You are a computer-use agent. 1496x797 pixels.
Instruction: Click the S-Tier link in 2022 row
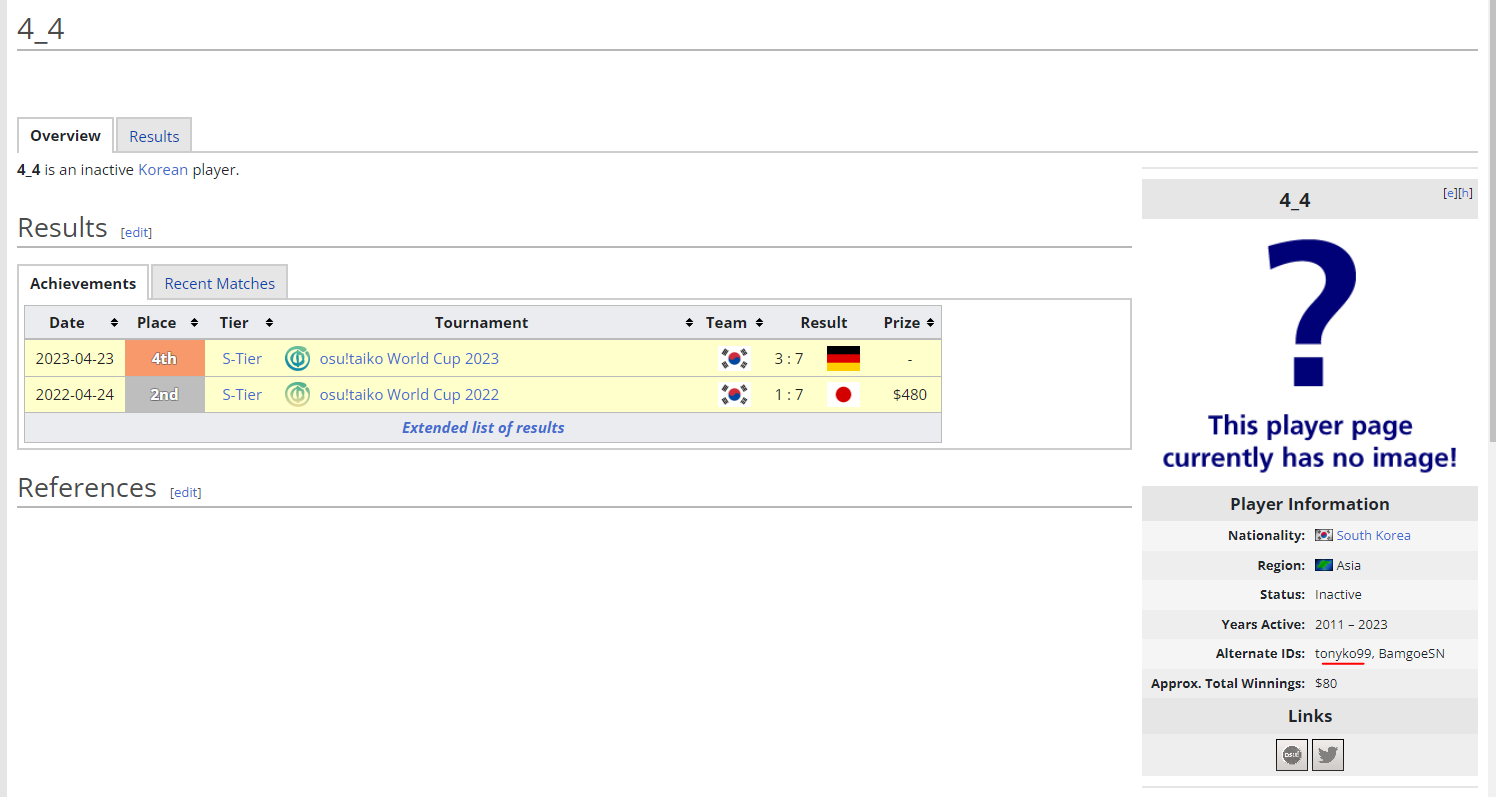242,395
